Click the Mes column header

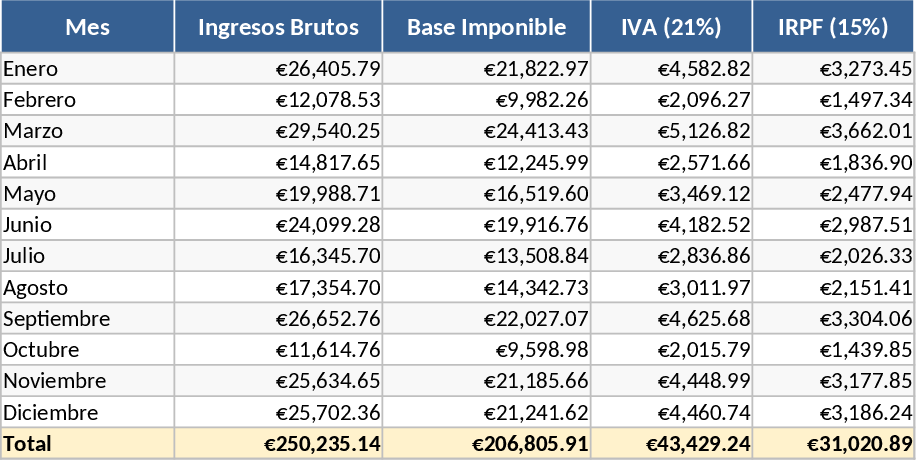[x=88, y=27]
